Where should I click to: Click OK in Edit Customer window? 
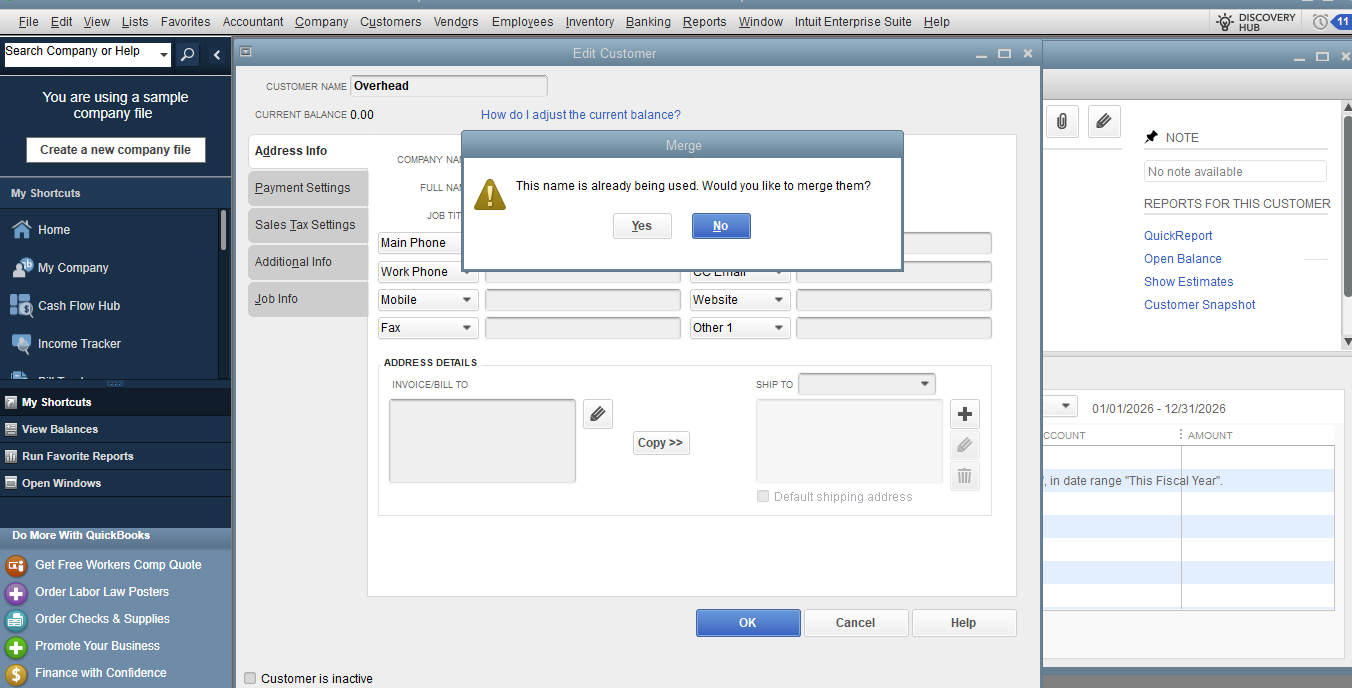coord(748,623)
